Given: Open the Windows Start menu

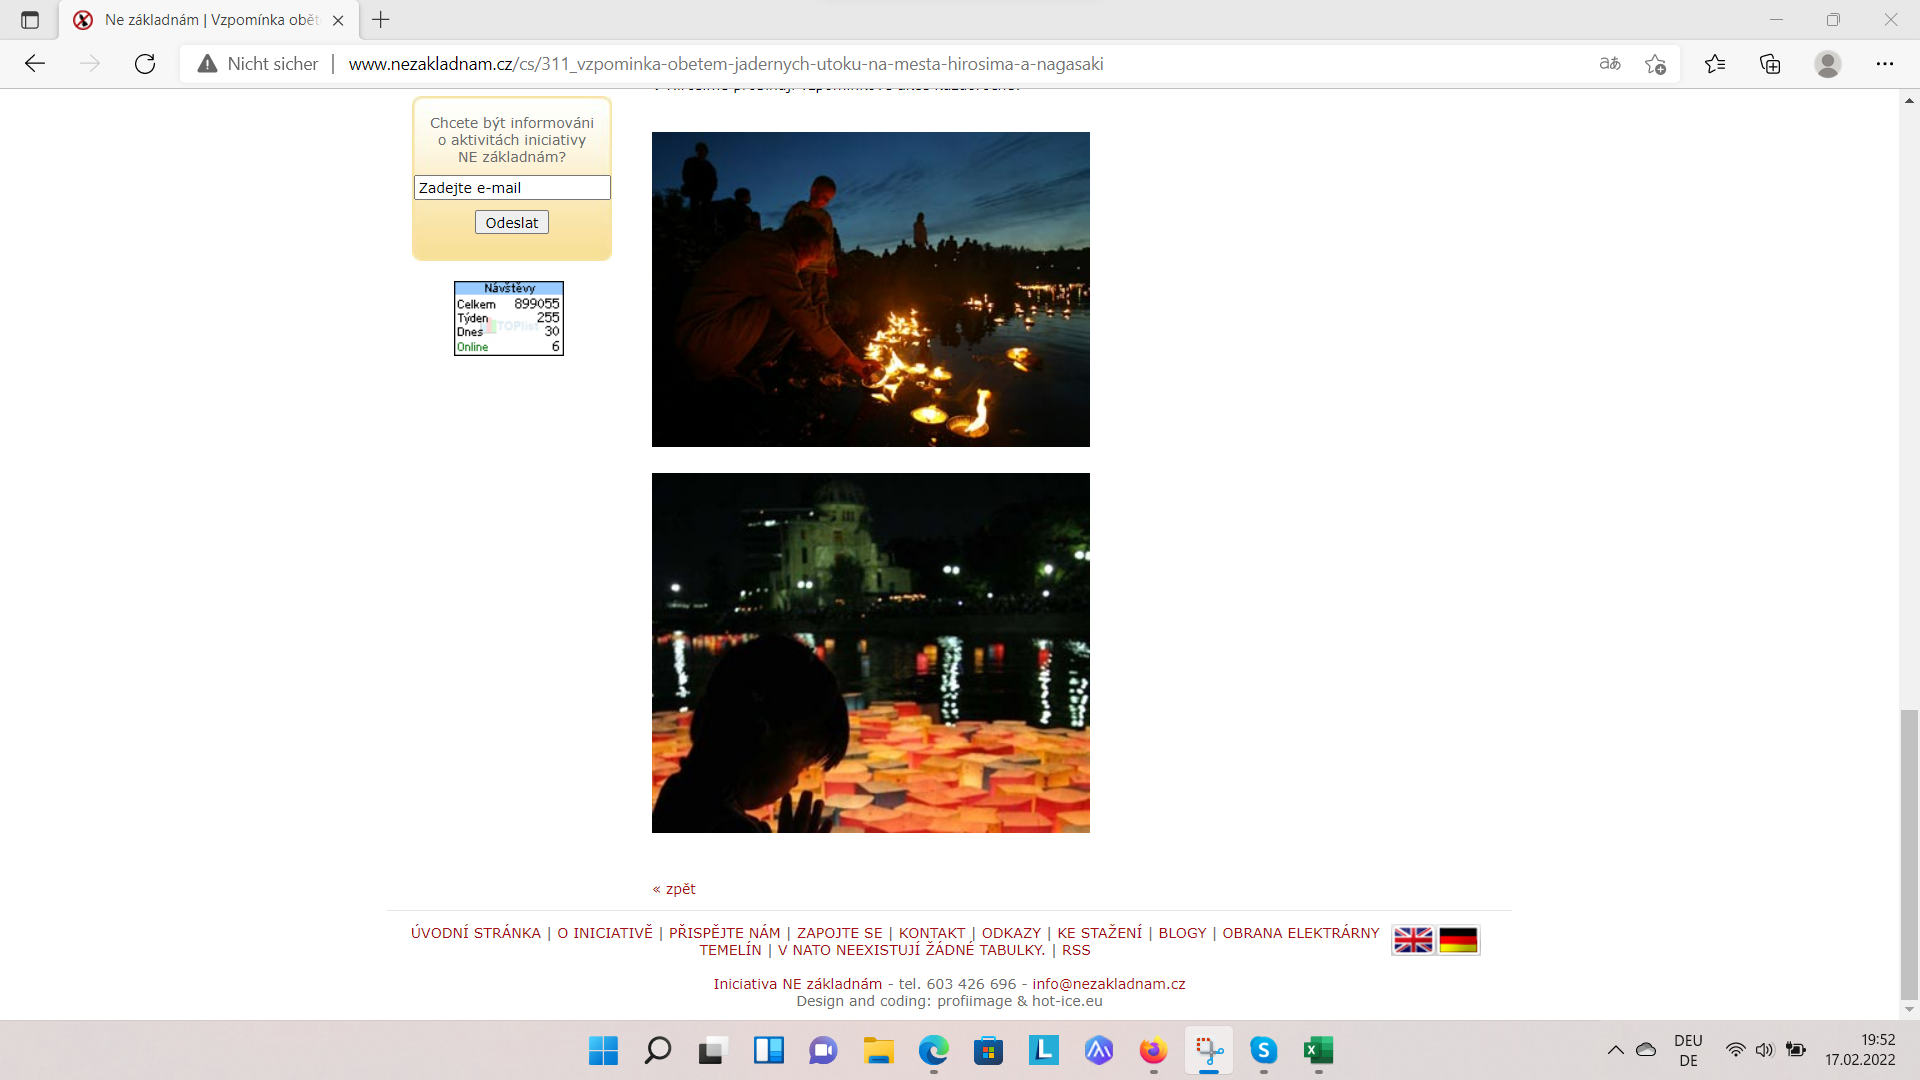Looking at the screenshot, I should 603,1050.
